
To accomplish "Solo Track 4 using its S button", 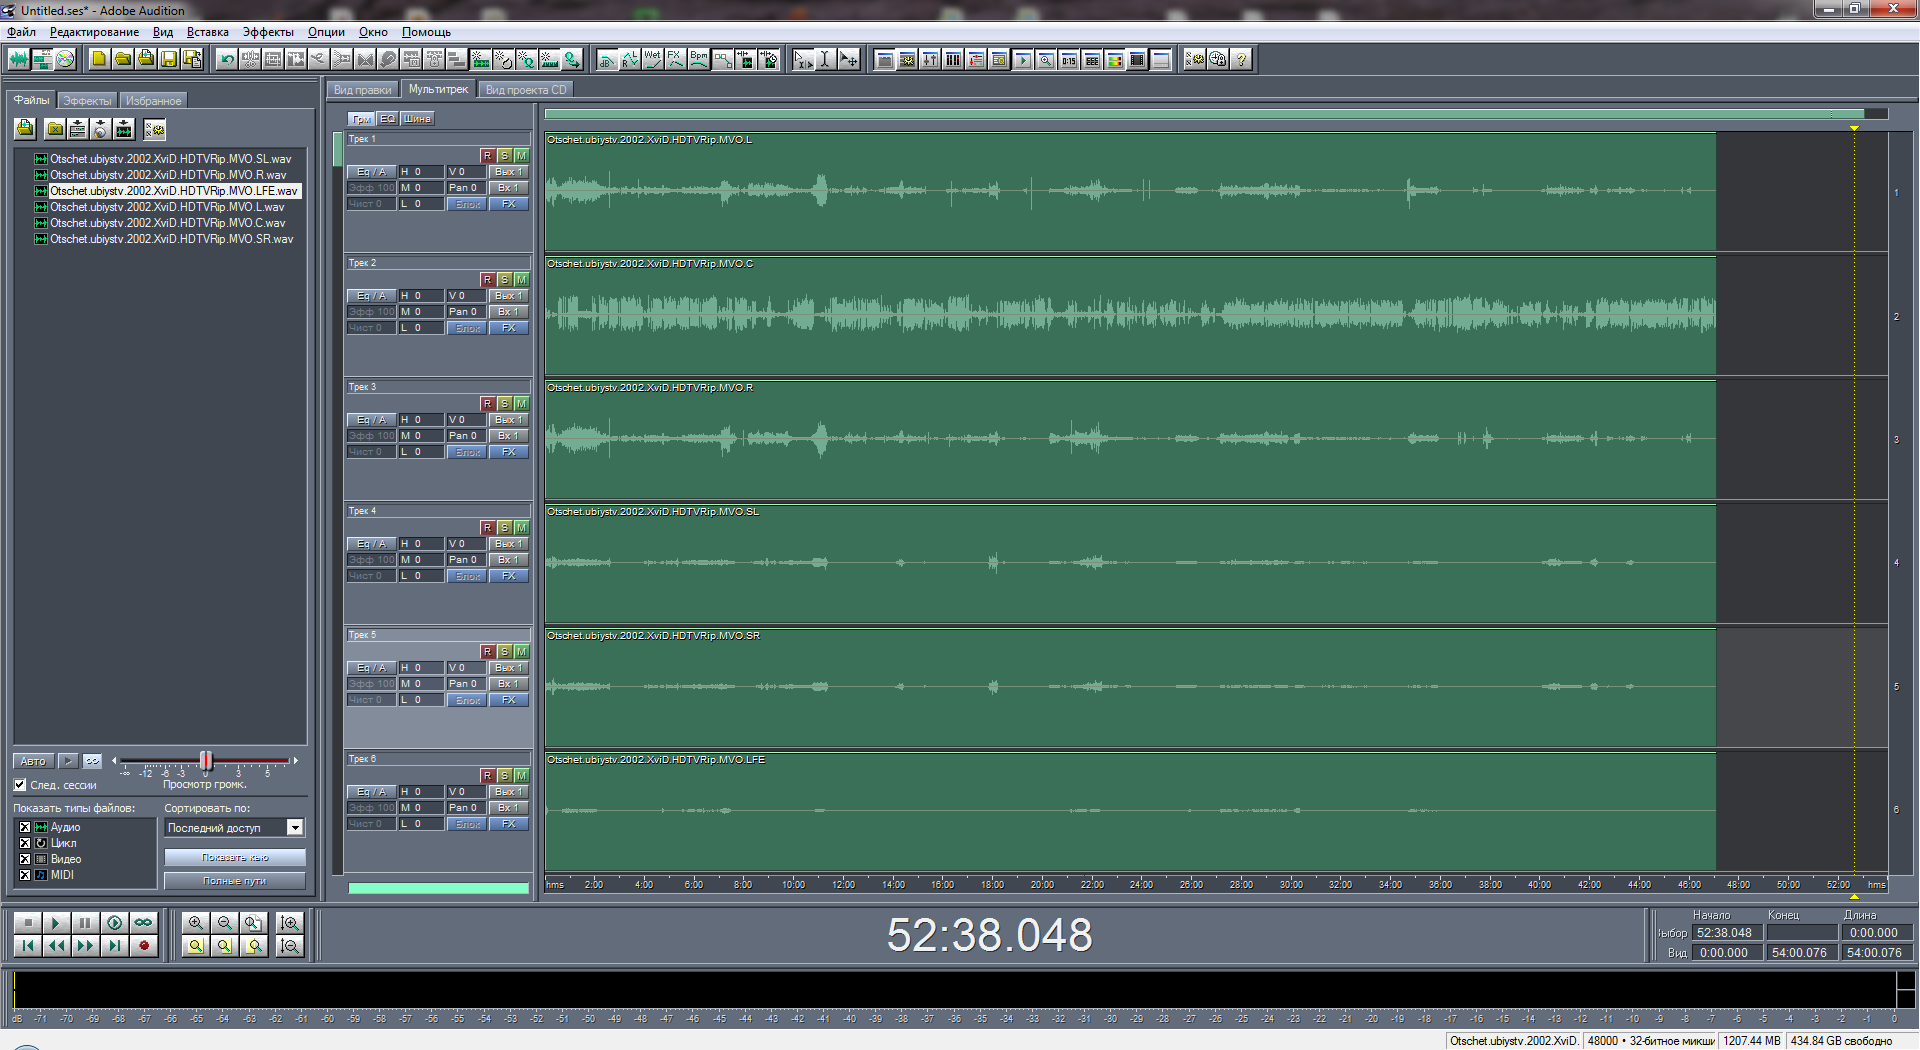I will (504, 528).
